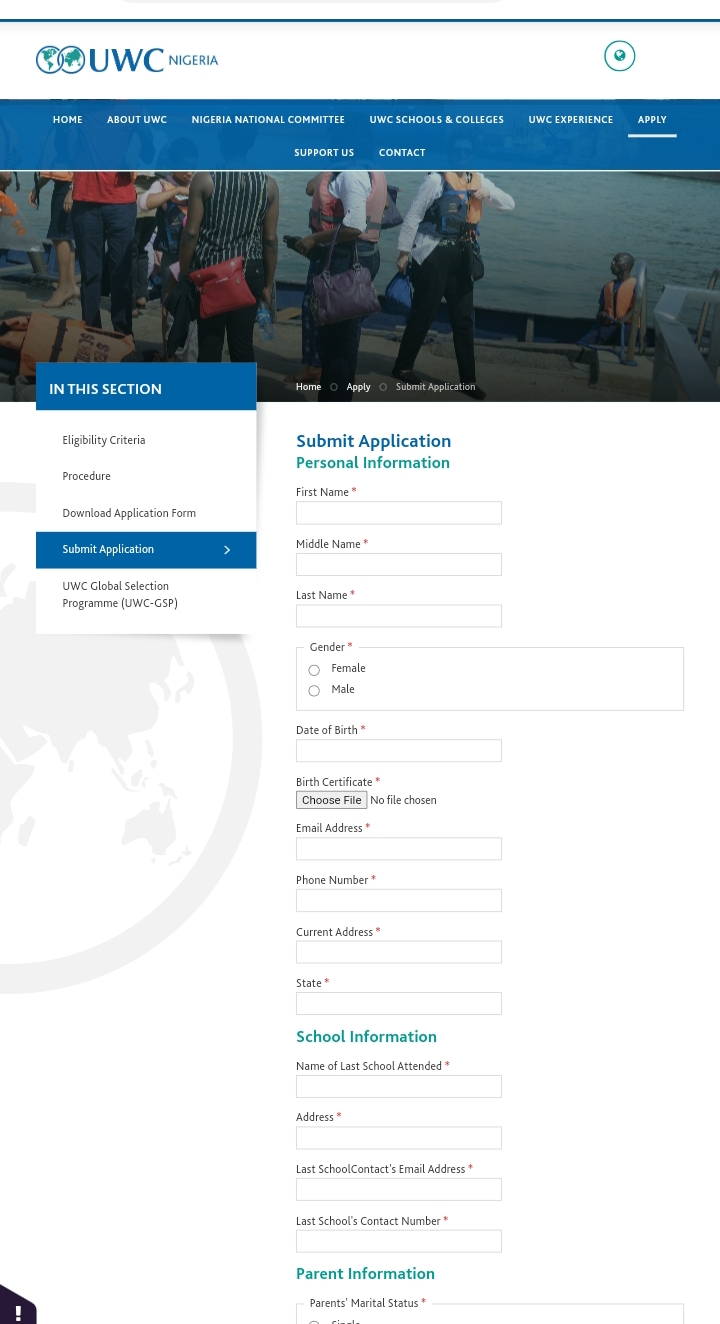The image size is (720, 1324).
Task: Focus Name of Last School Attended field
Action: [x=399, y=1087]
